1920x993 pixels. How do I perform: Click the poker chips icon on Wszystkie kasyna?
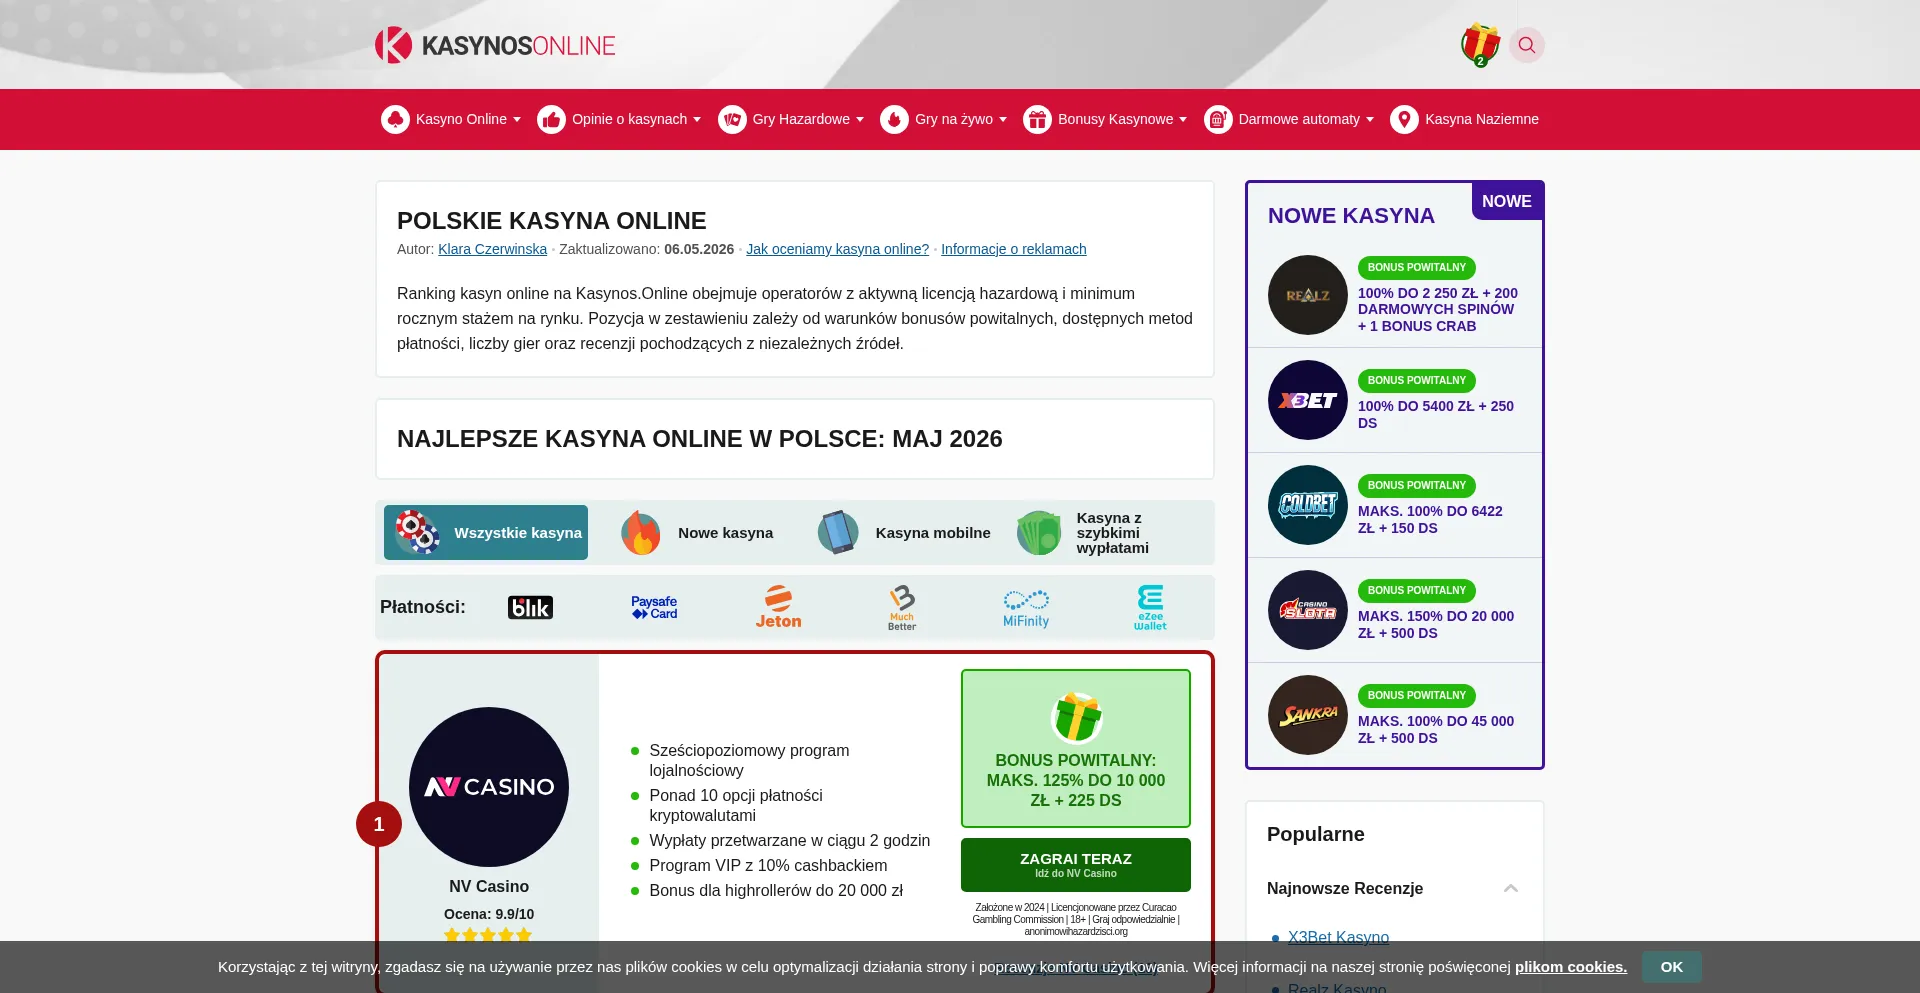pyautogui.click(x=417, y=532)
